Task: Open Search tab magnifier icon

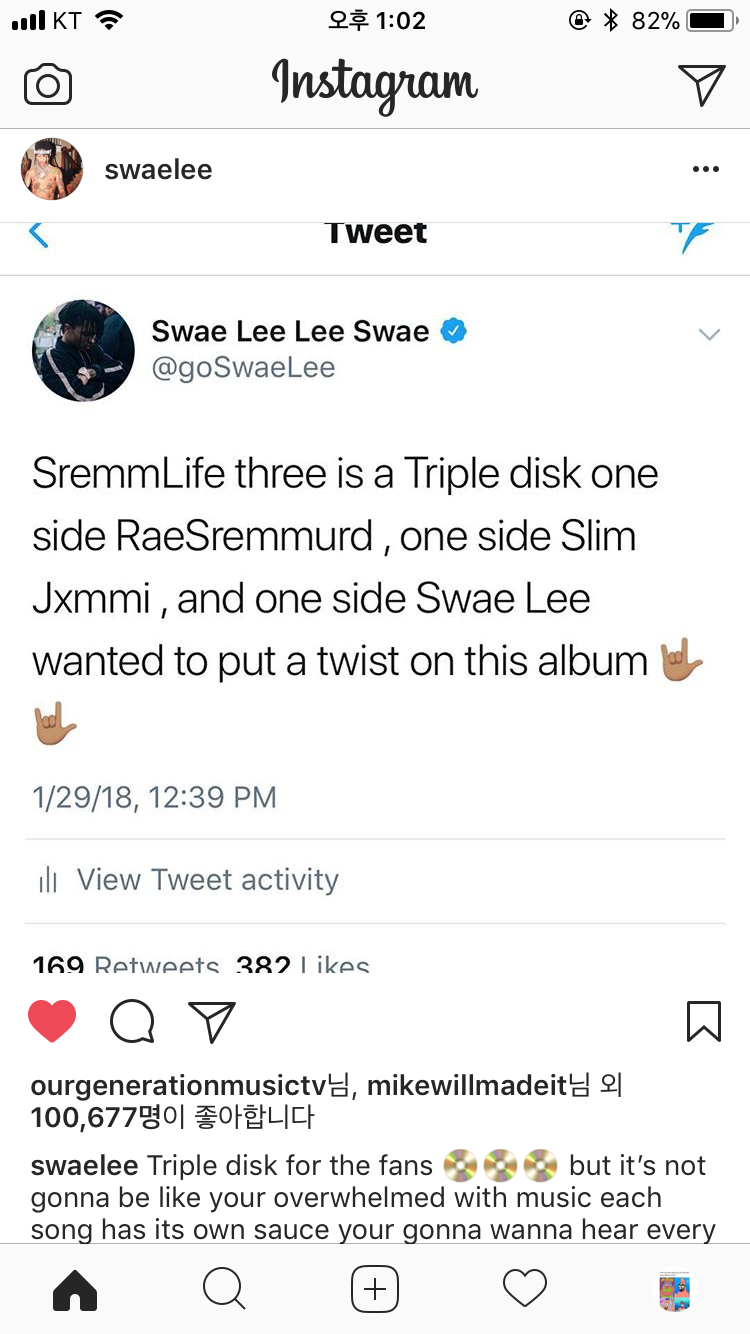Action: pos(224,1289)
